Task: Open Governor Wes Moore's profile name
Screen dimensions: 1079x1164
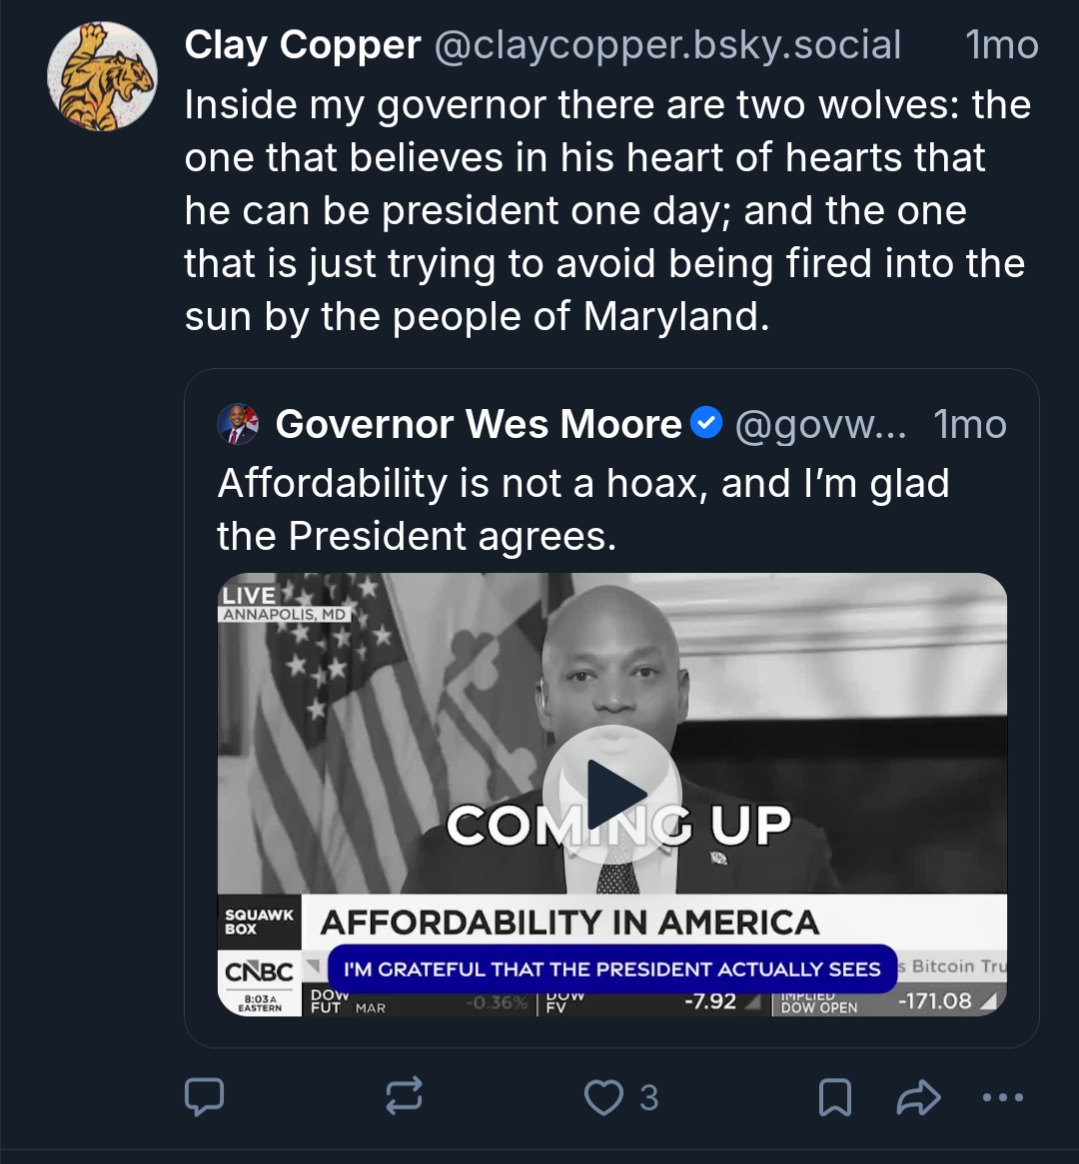Action: point(478,425)
